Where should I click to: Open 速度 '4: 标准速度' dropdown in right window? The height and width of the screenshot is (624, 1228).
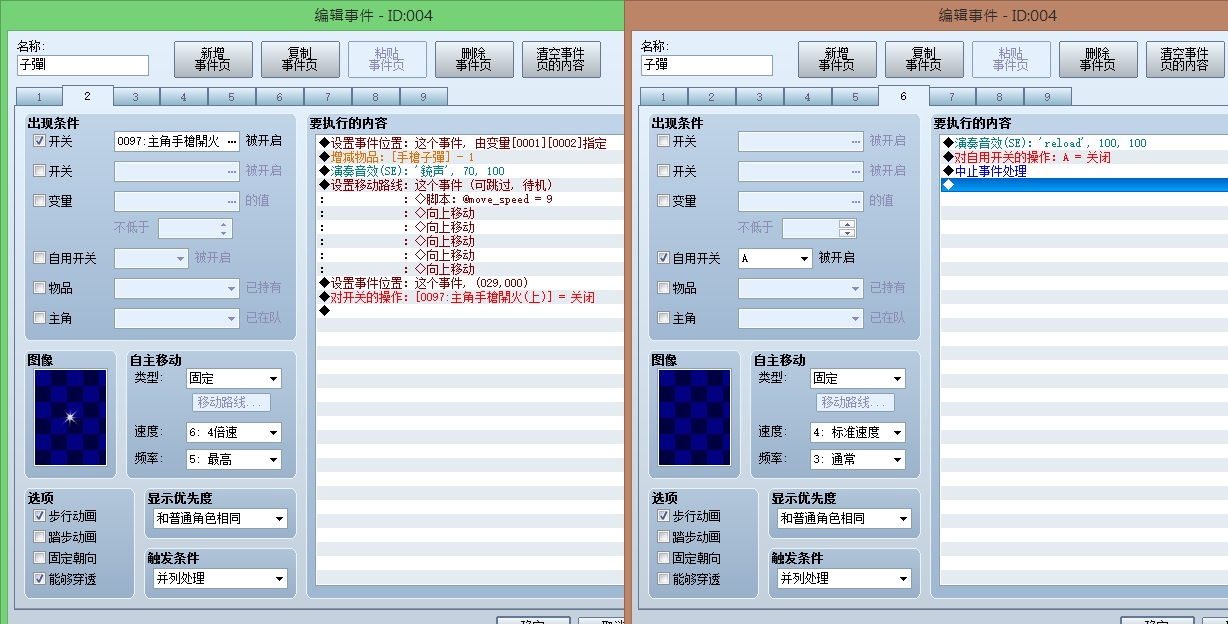(858, 433)
